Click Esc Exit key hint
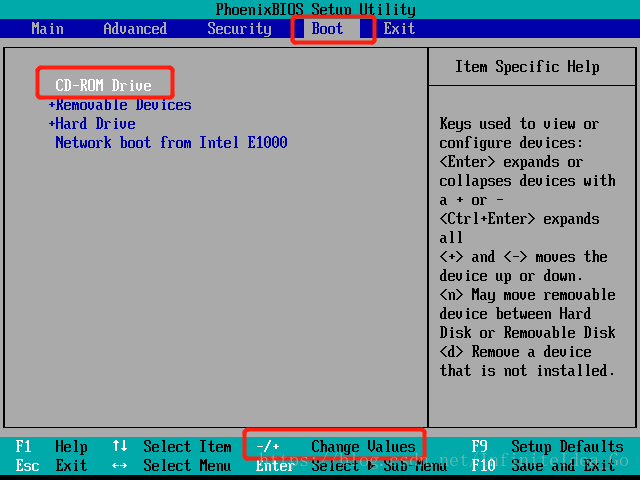 [51, 465]
